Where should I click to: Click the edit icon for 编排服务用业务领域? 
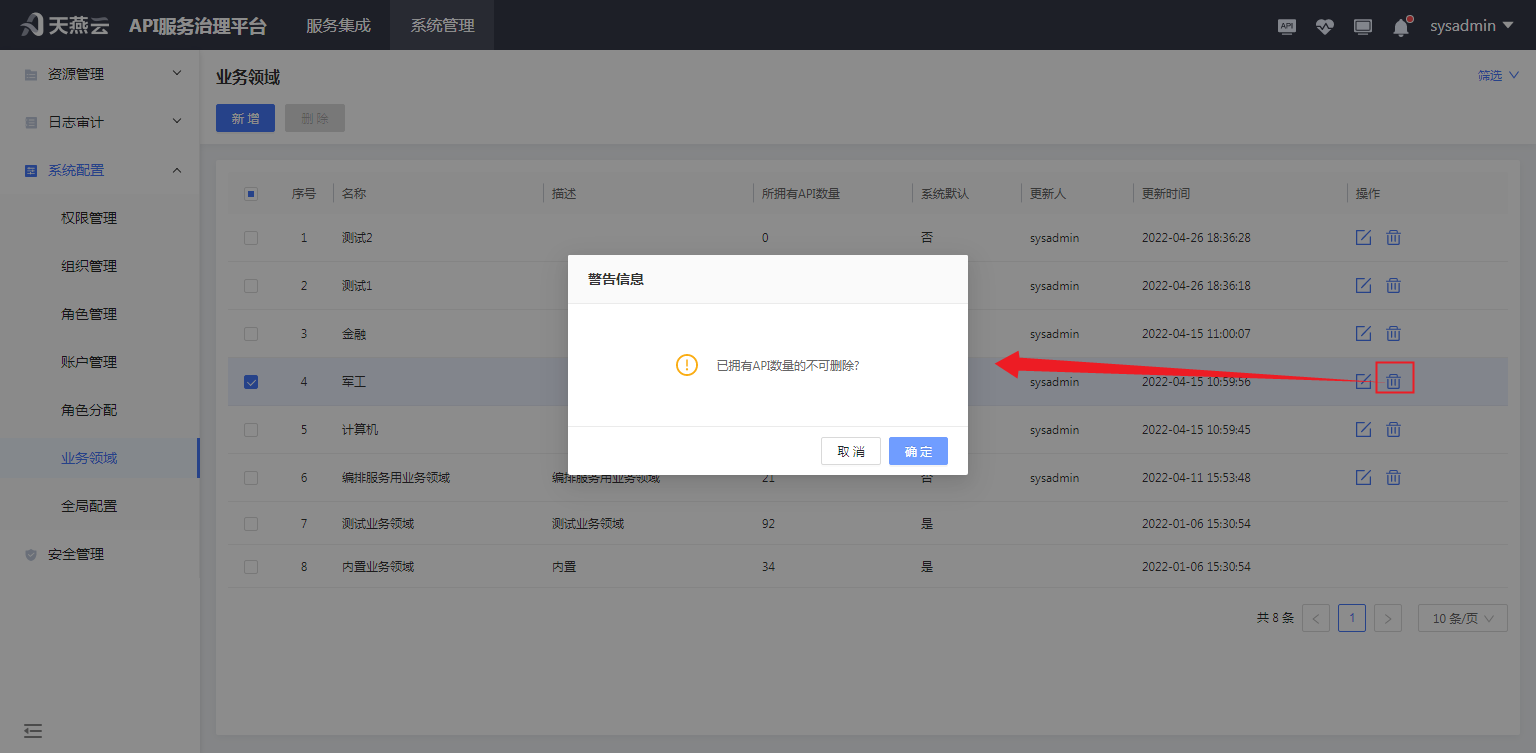[1363, 477]
